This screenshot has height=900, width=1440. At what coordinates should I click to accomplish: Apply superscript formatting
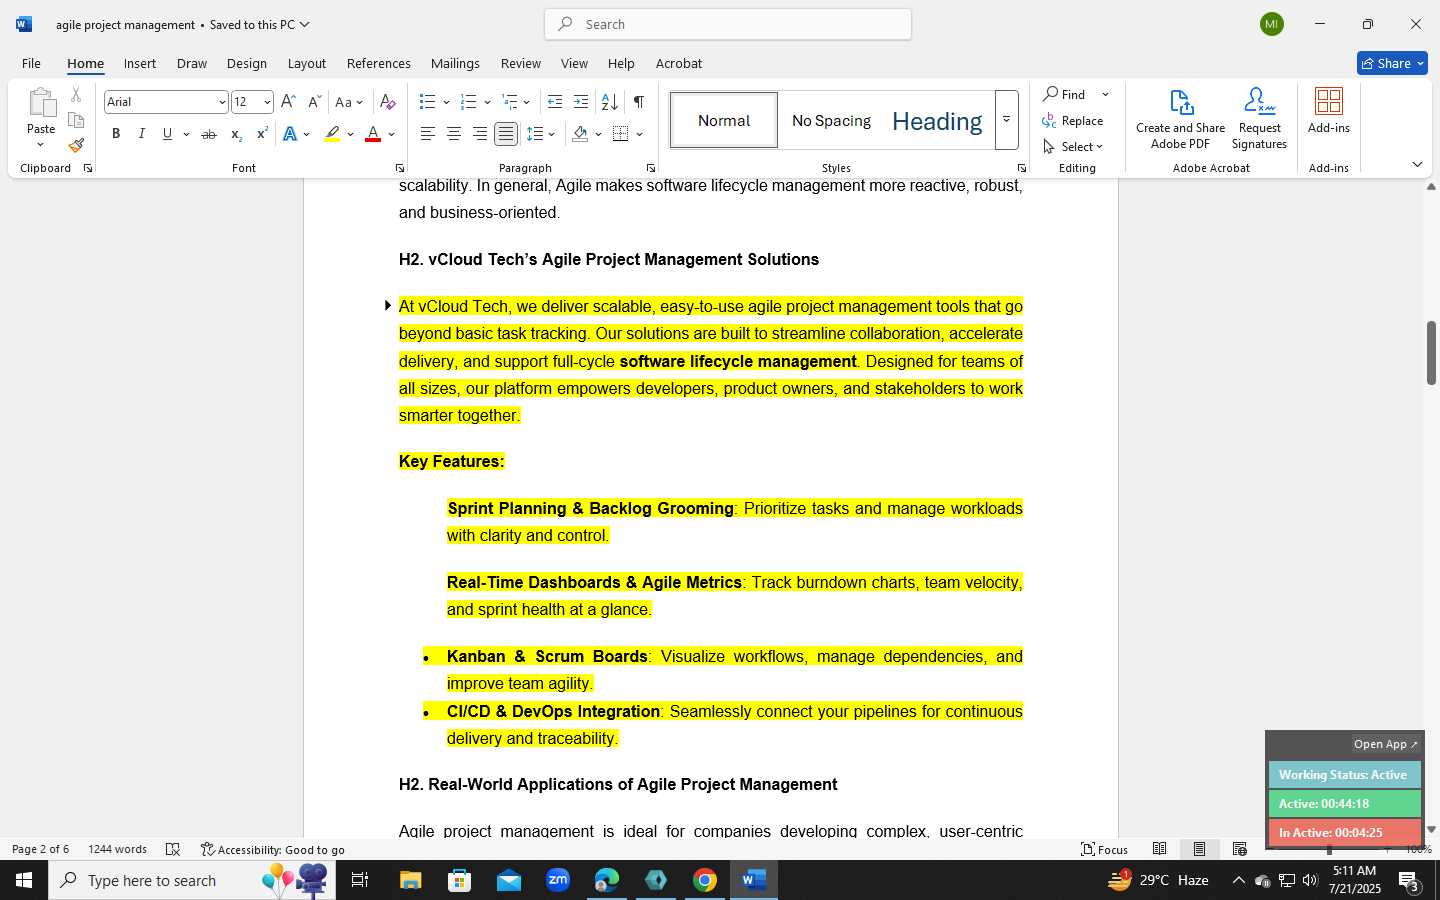coord(262,134)
